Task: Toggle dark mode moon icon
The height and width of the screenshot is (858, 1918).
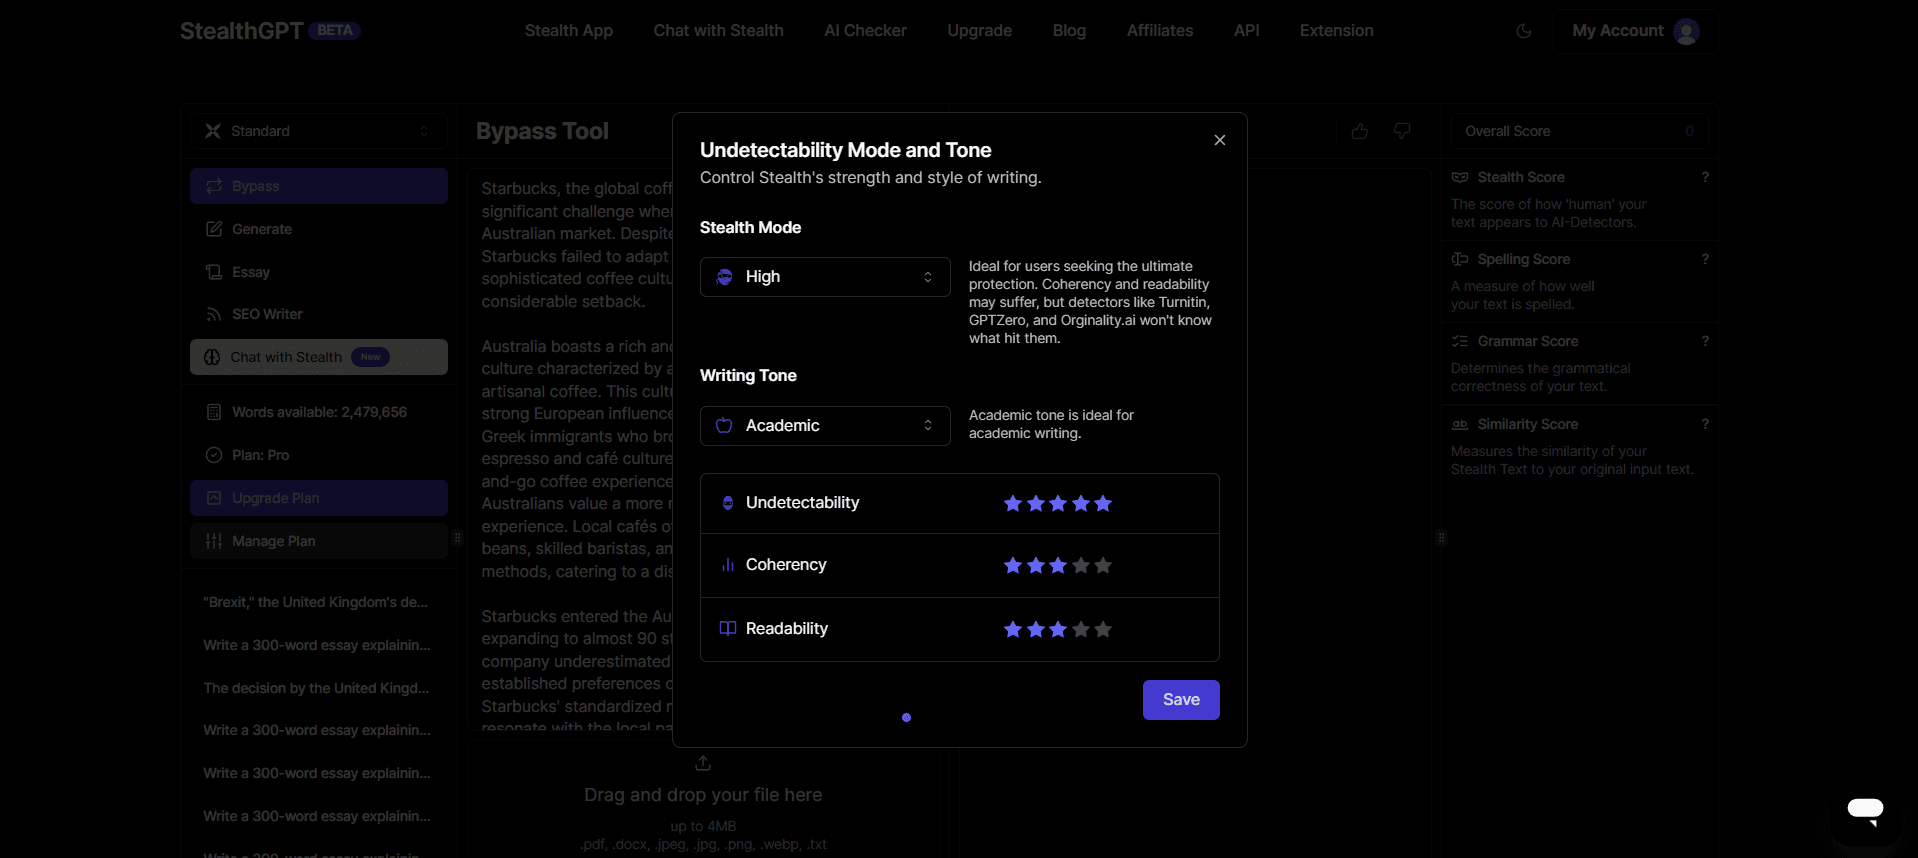Action: 1523,31
